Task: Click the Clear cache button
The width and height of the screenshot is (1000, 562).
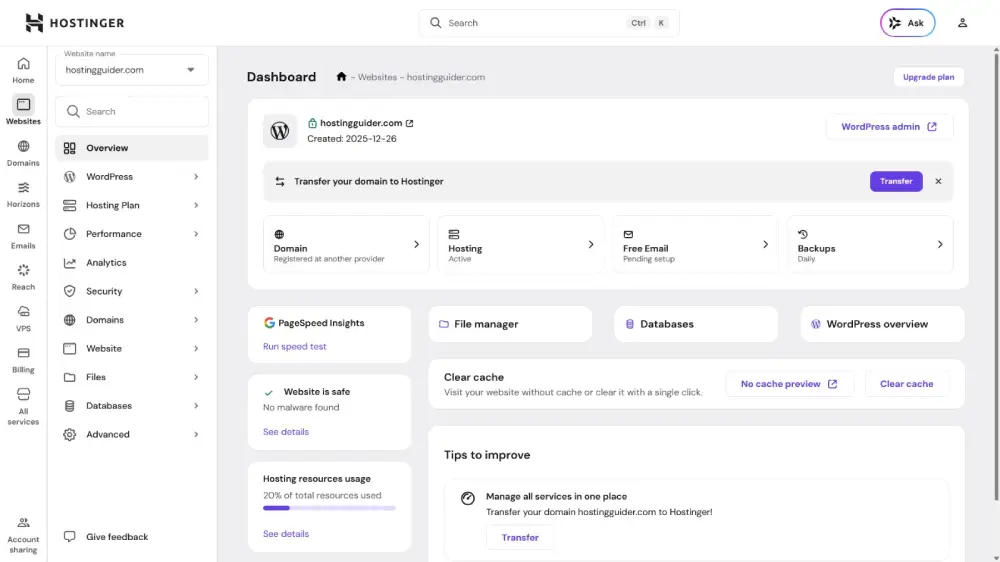Action: point(906,383)
